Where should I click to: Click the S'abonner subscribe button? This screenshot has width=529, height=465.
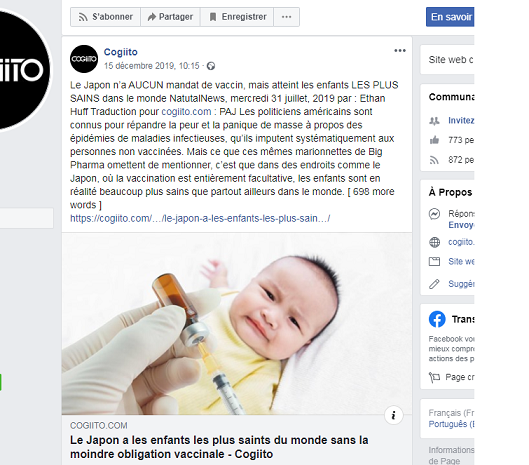click(x=105, y=17)
